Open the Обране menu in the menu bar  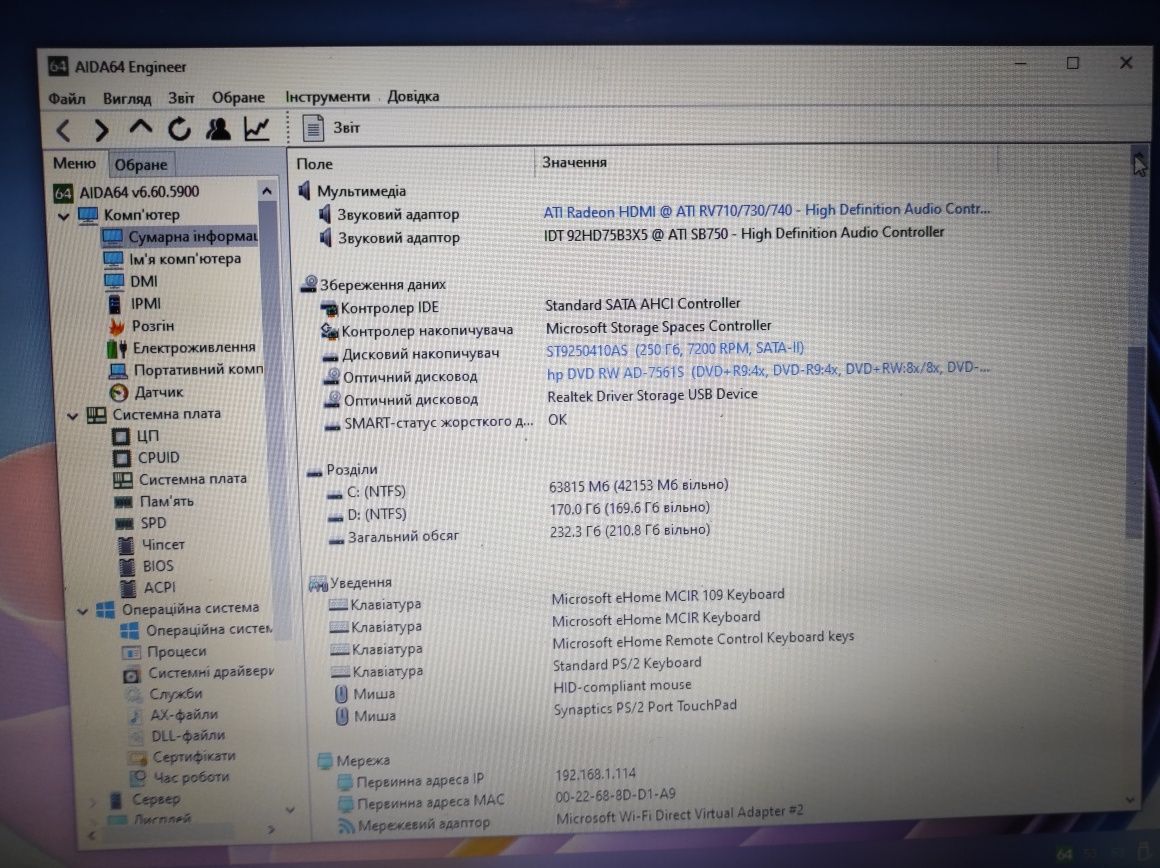[238, 98]
